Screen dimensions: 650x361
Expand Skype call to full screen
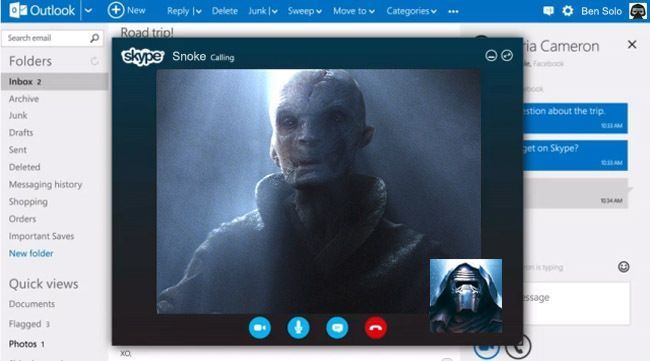click(507, 56)
